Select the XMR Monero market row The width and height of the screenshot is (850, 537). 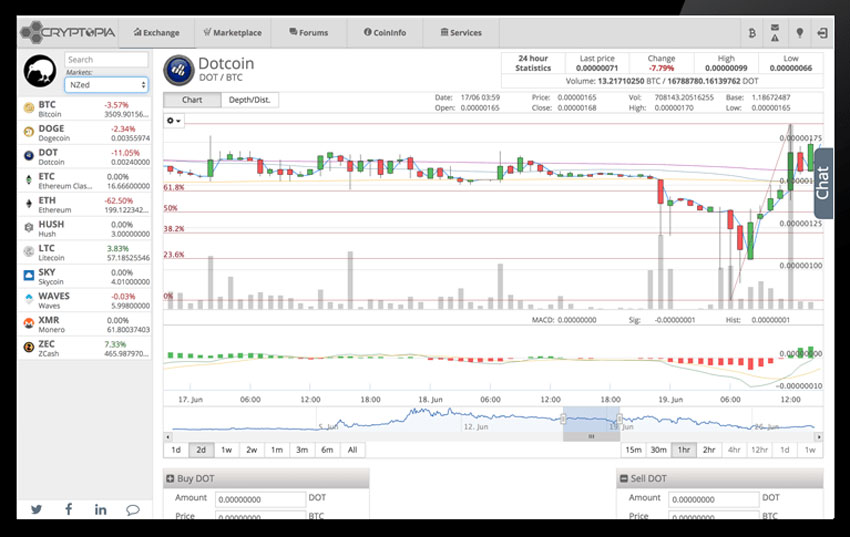click(85, 324)
